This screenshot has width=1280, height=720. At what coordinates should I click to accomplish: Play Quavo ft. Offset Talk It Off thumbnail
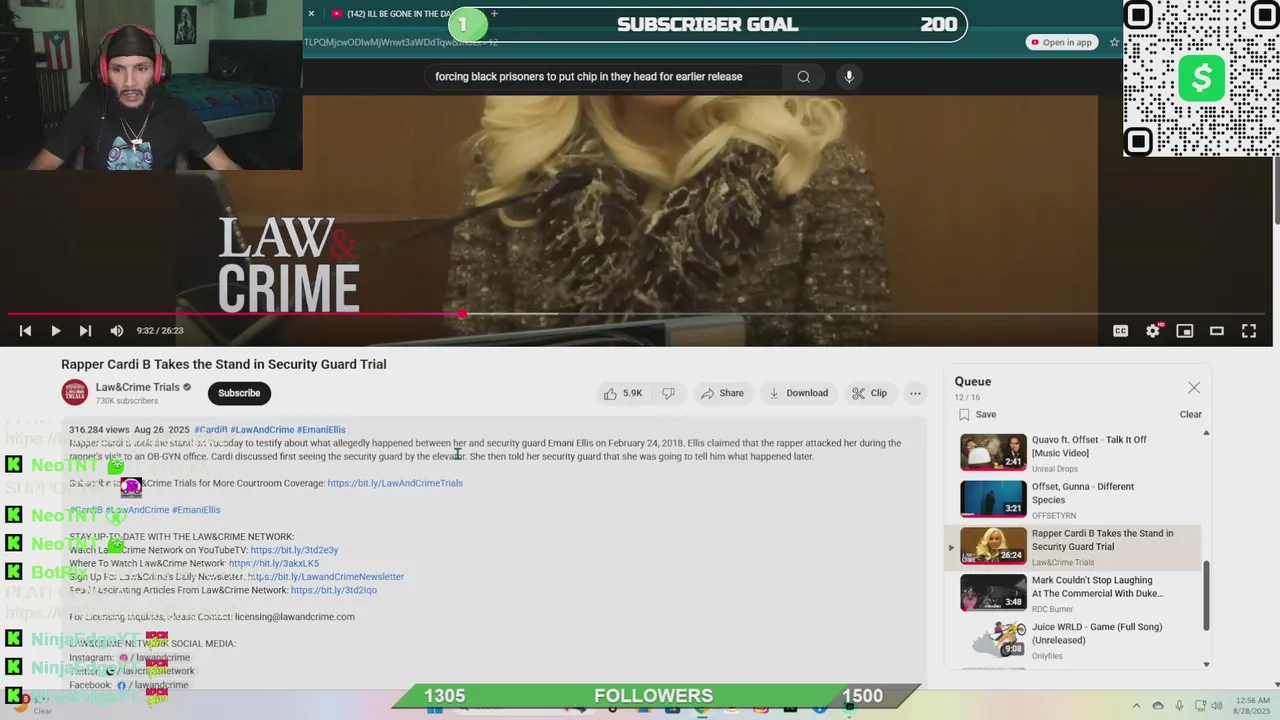[993, 452]
